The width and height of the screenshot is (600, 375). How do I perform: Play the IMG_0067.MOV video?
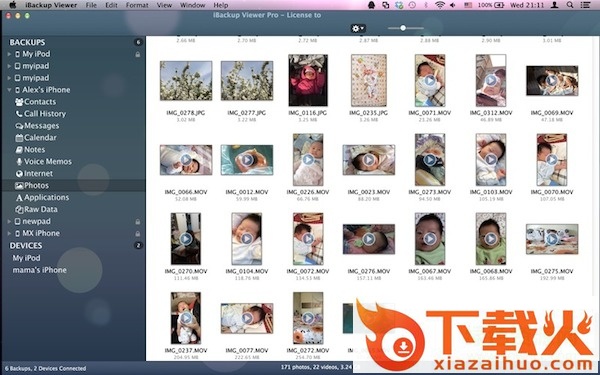click(x=430, y=239)
